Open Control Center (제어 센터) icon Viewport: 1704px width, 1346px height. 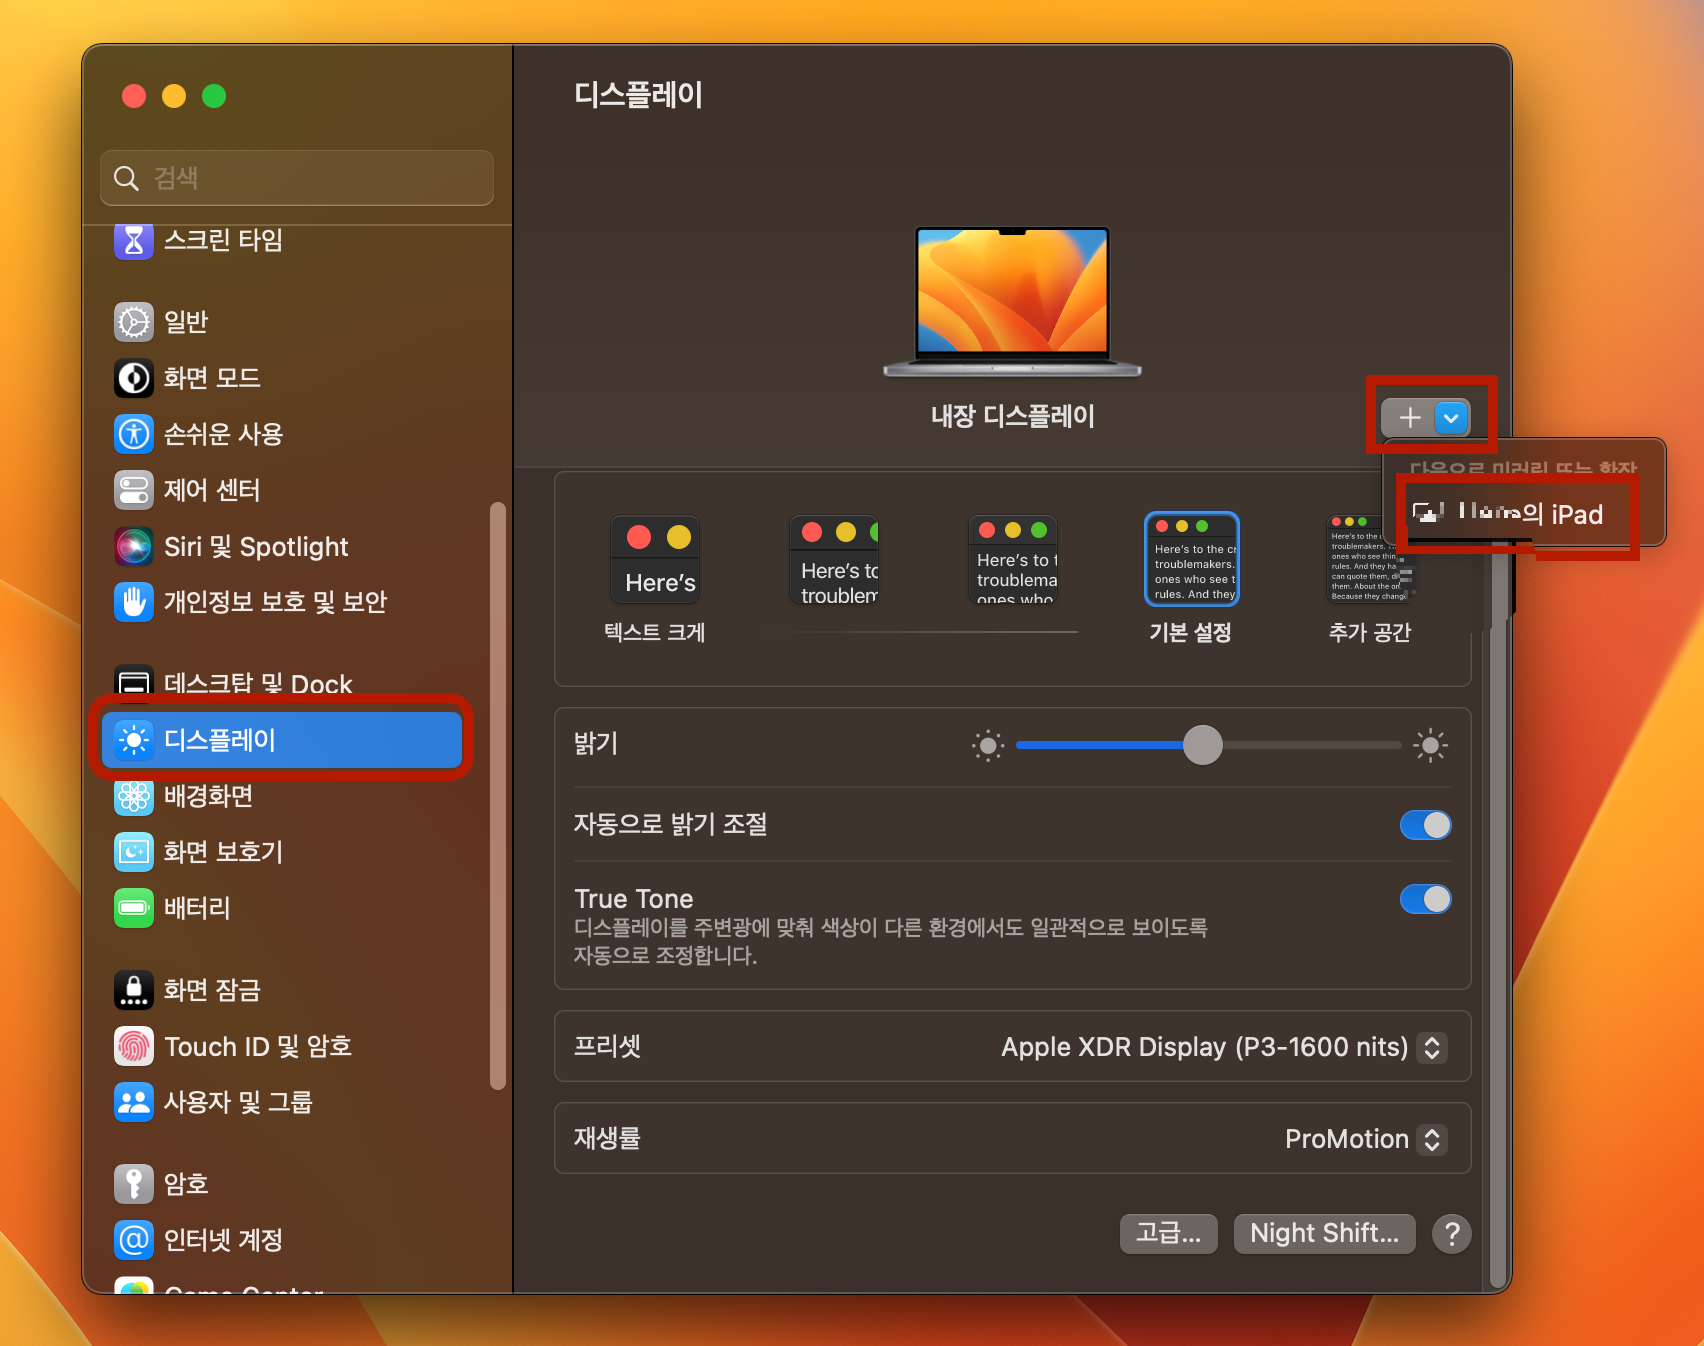coord(134,490)
